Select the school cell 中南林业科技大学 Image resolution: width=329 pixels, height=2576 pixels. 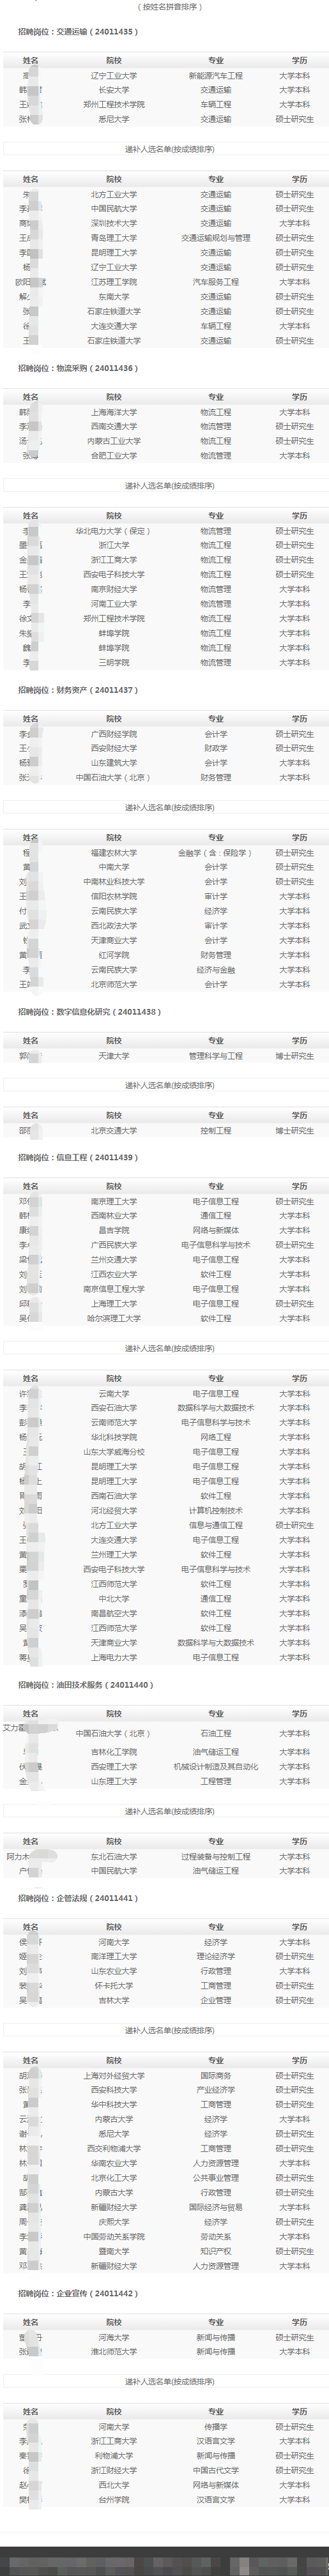(x=114, y=882)
